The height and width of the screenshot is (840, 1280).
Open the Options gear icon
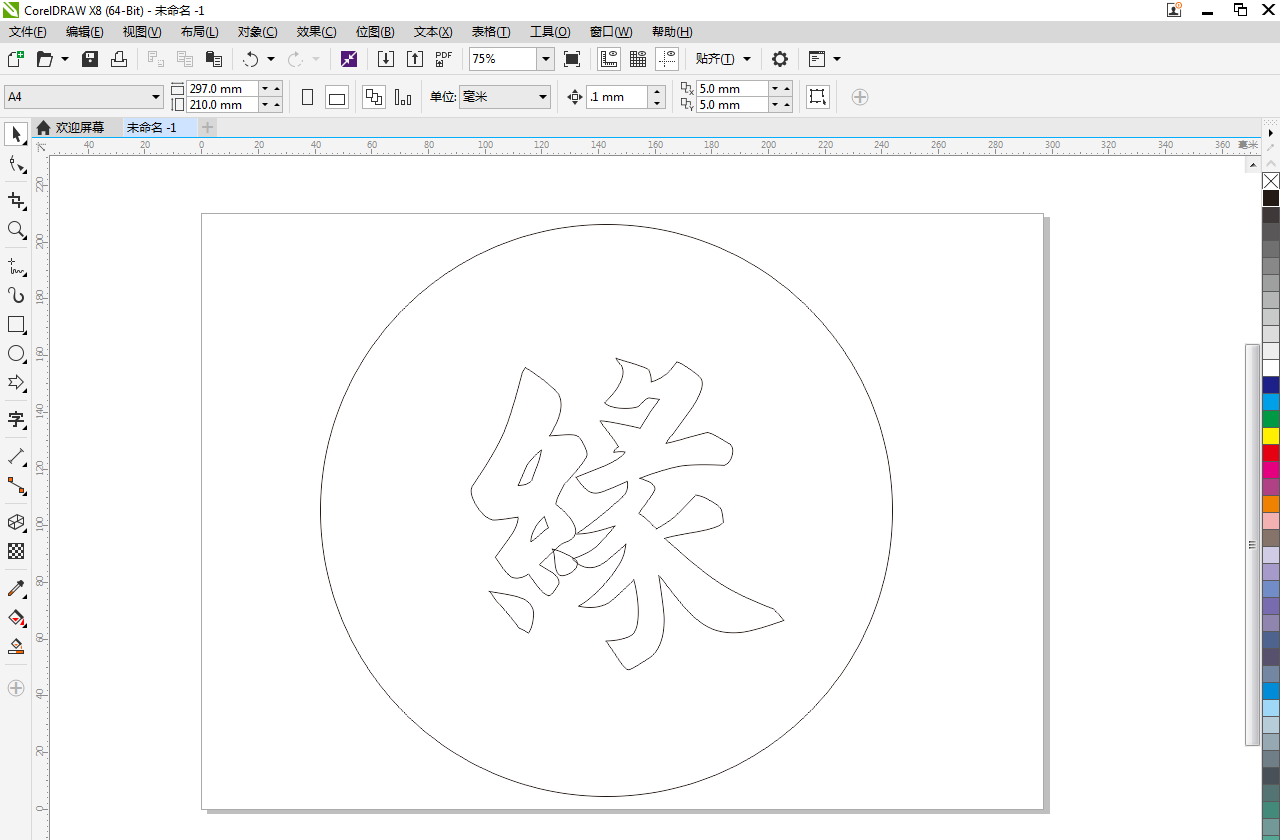click(x=780, y=59)
